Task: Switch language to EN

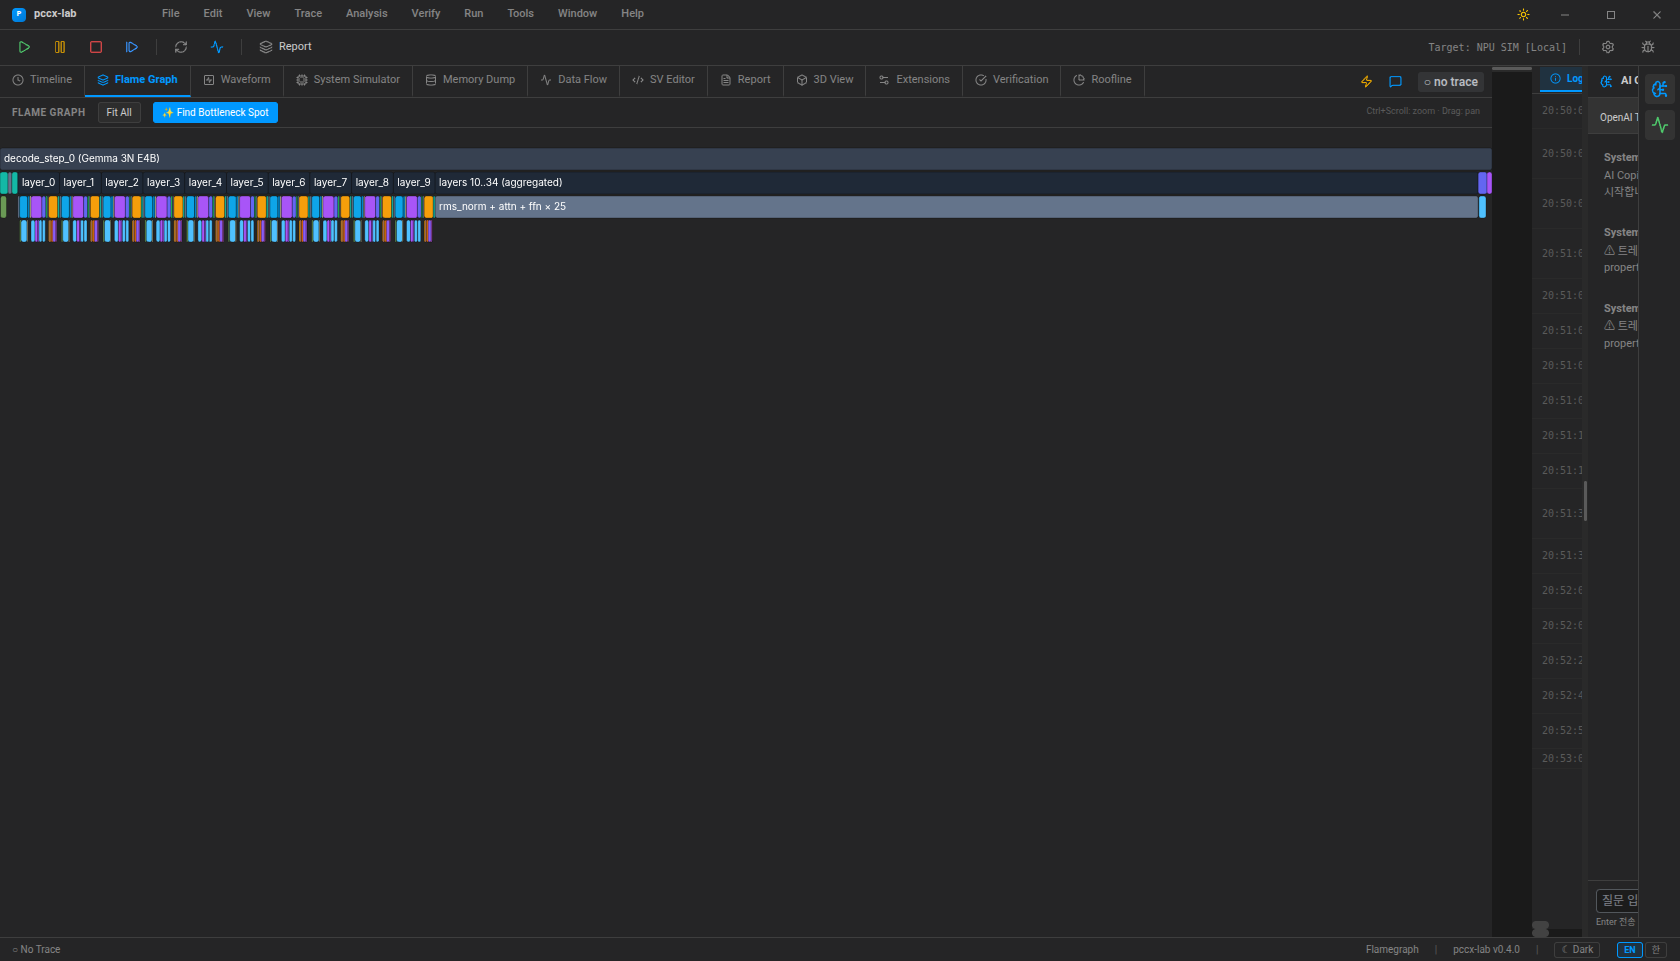Action: 1629,950
